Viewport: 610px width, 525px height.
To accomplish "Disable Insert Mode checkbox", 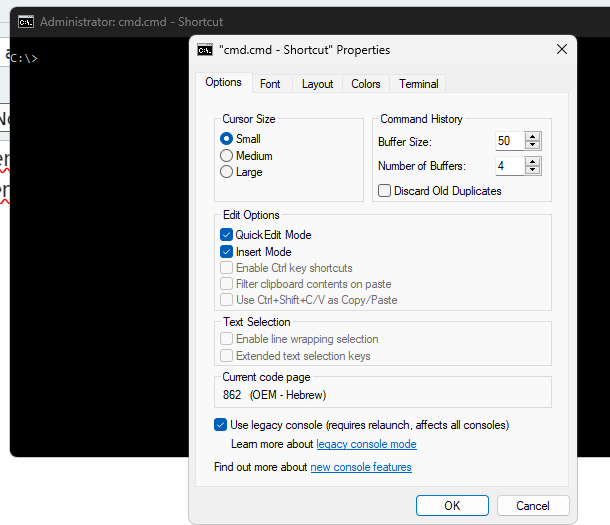I will (227, 252).
